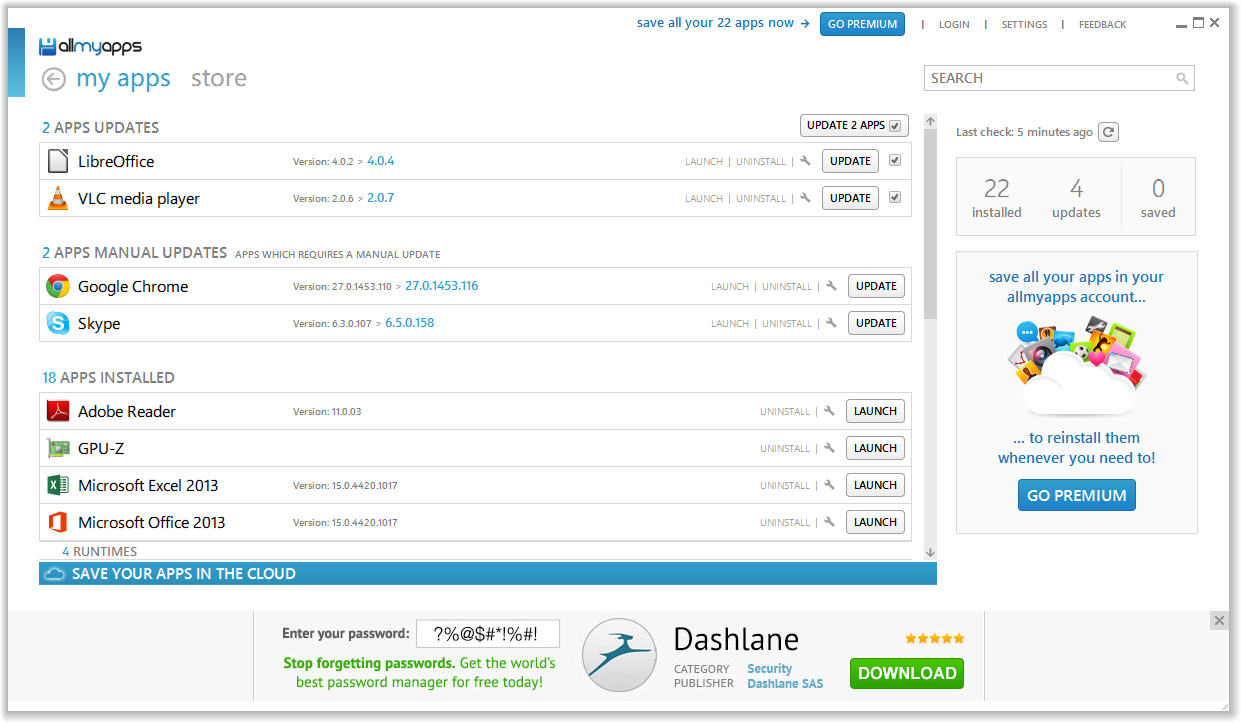Click the GPU-Z app icon
1241x723 pixels.
[58, 448]
